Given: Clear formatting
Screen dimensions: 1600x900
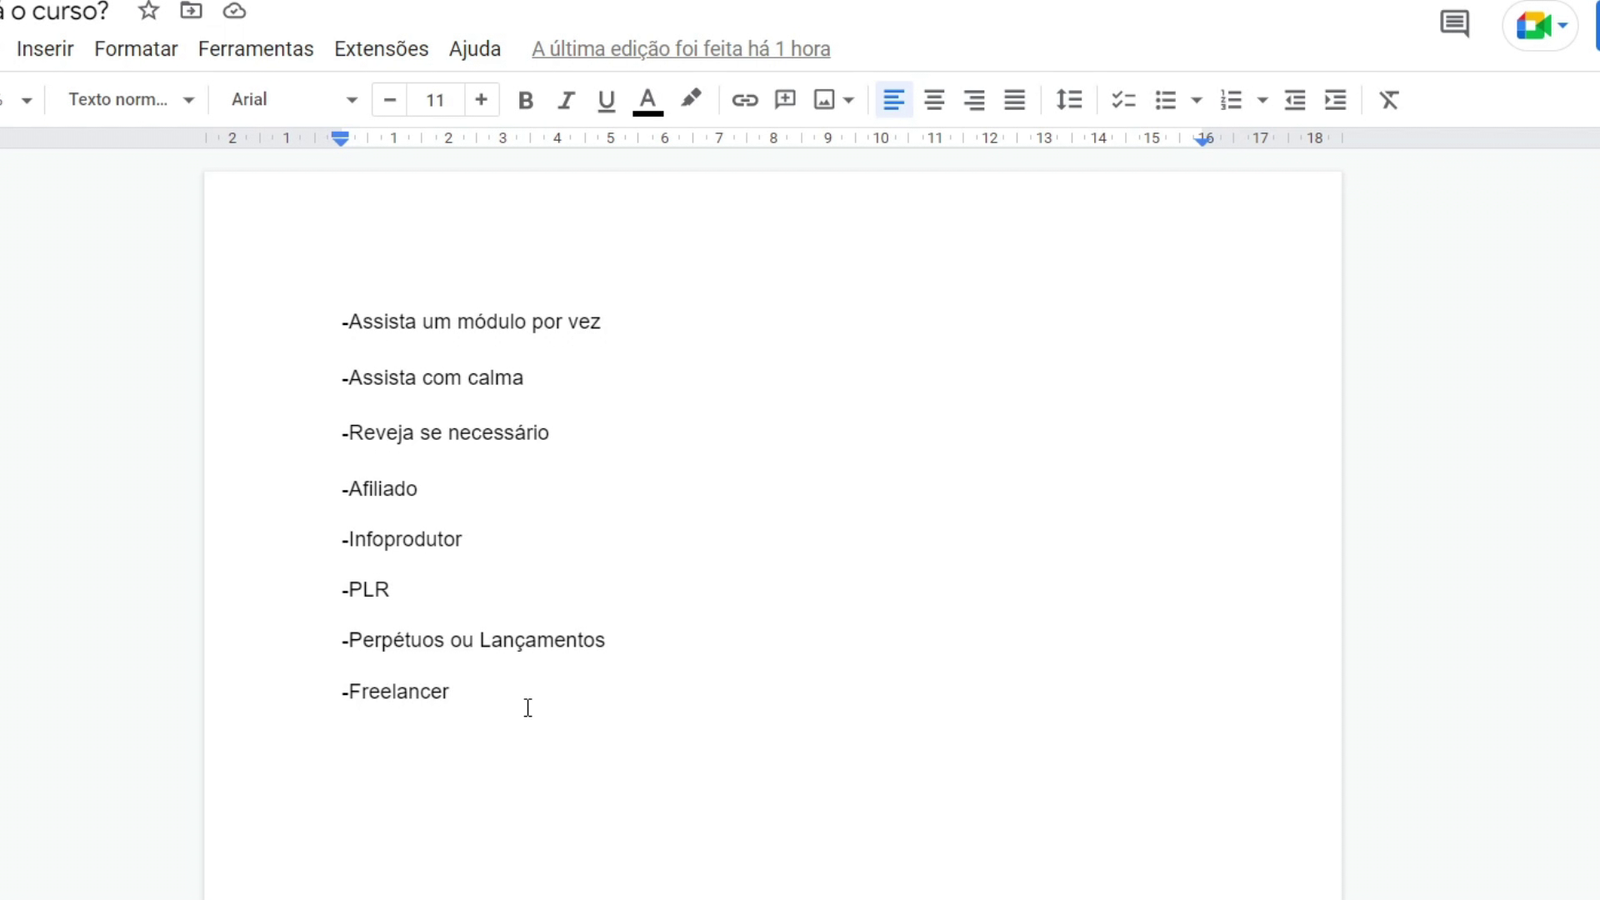Looking at the screenshot, I should (x=1389, y=100).
